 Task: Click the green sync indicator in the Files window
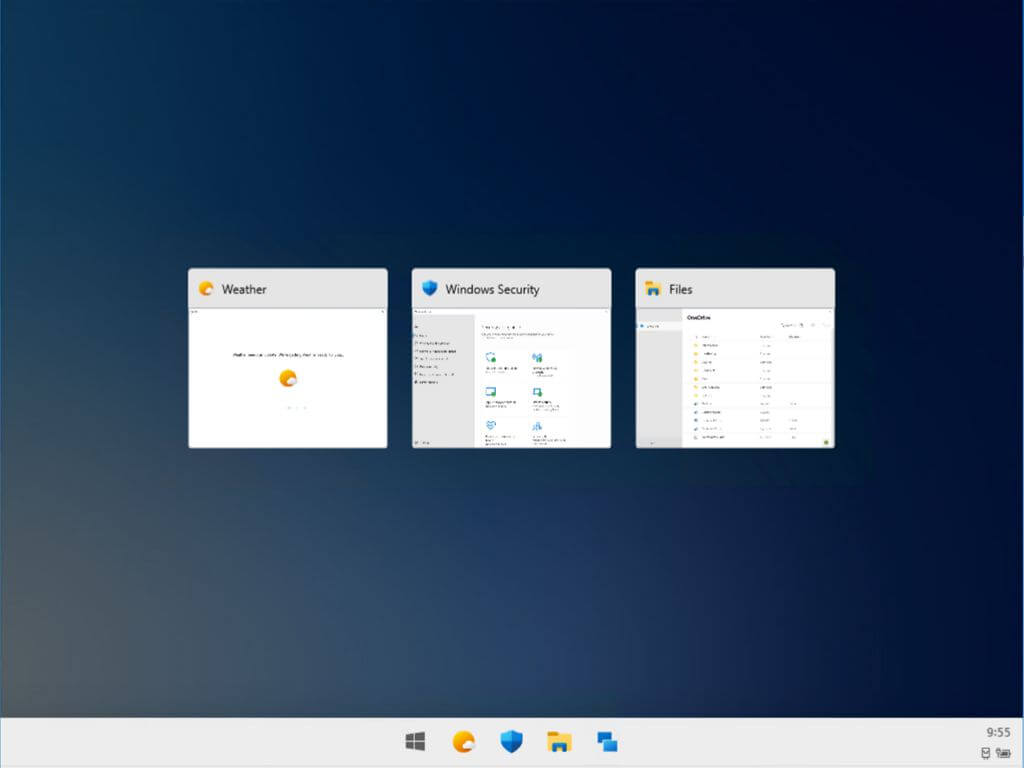[x=826, y=441]
